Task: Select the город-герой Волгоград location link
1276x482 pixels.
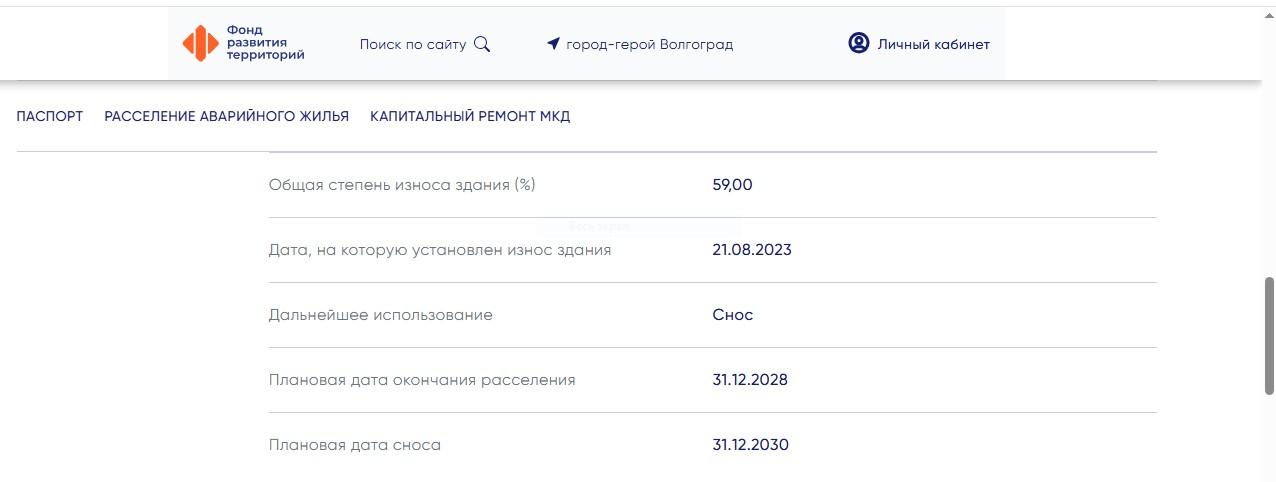Action: [649, 44]
